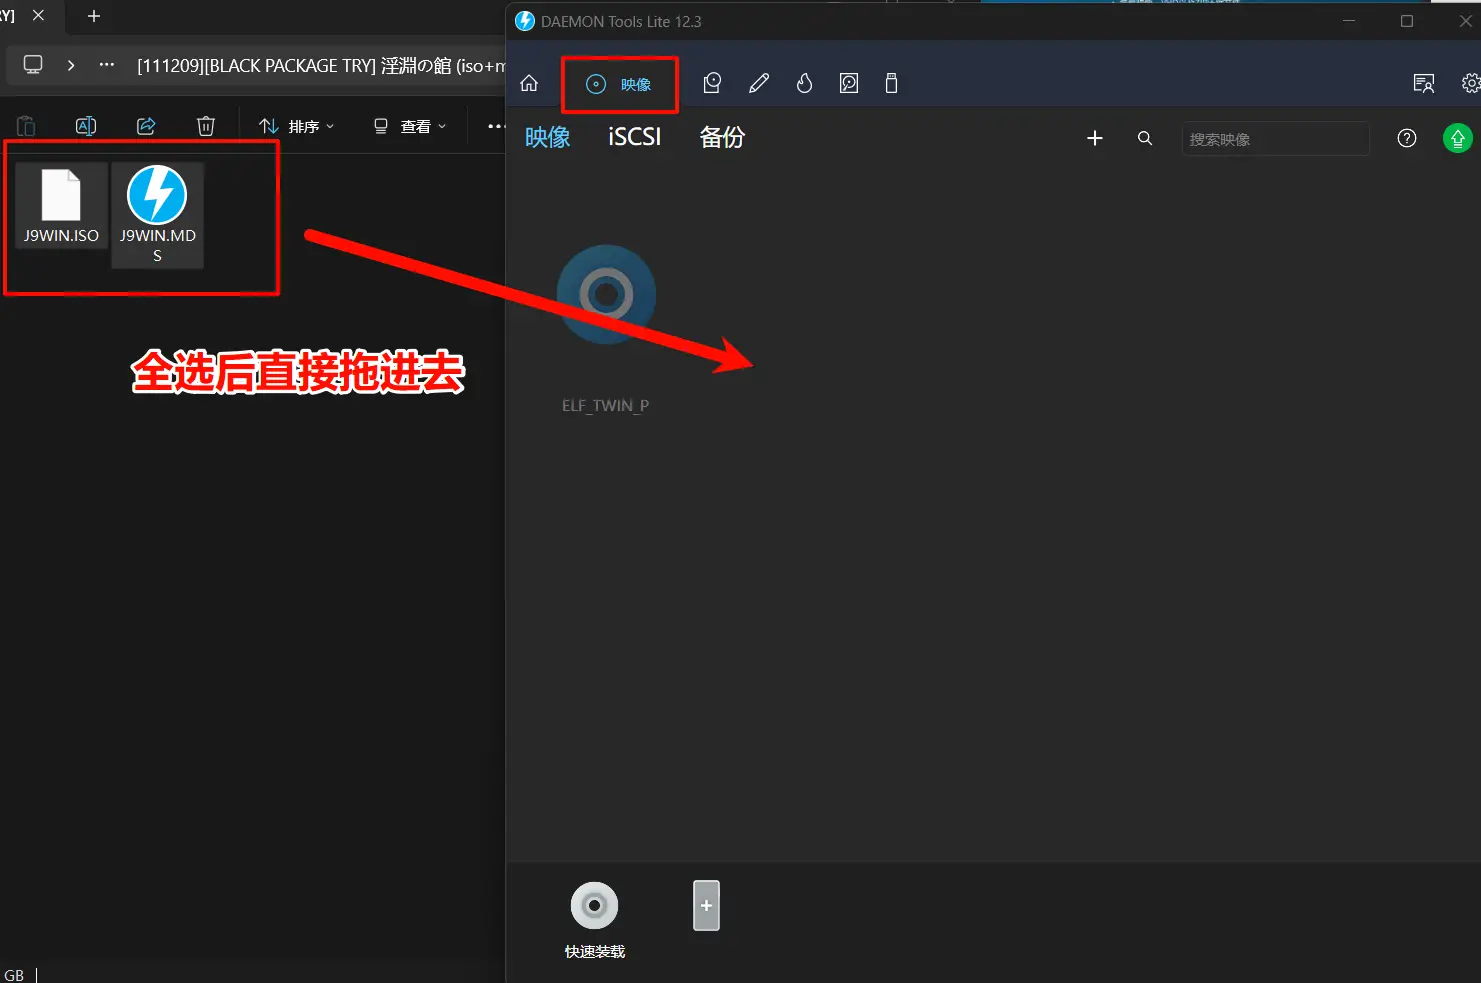The image size is (1481, 983).
Task: Click the This PC monitor icon in address bar
Action: 33,65
